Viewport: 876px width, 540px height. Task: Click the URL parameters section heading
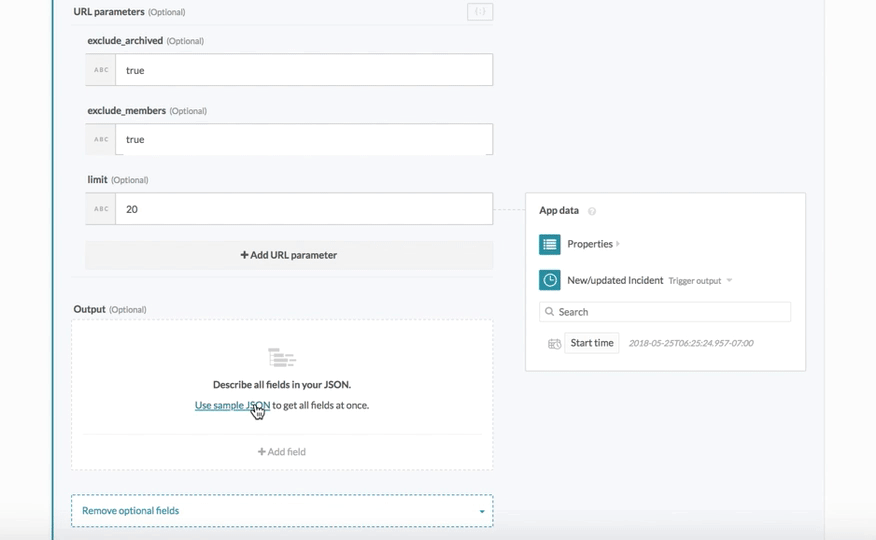(x=109, y=12)
